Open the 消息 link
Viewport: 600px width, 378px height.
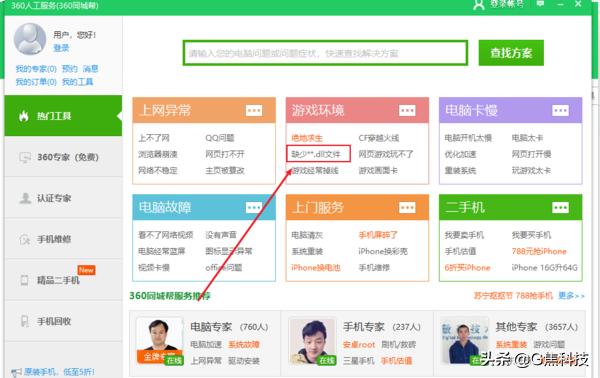91,69
